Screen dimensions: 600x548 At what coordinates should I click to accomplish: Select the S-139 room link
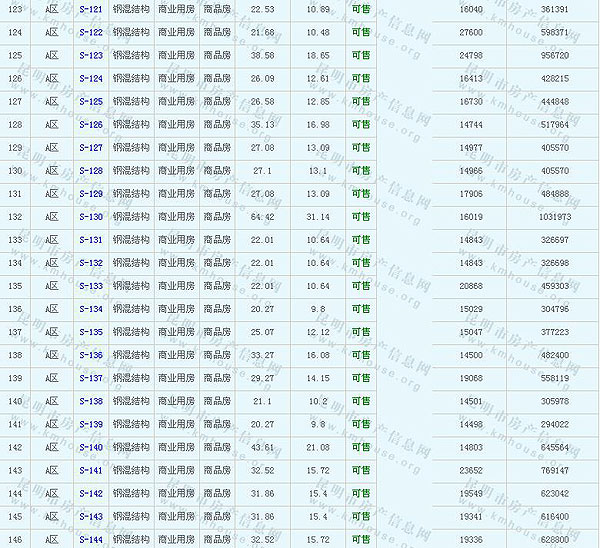[x=91, y=424]
